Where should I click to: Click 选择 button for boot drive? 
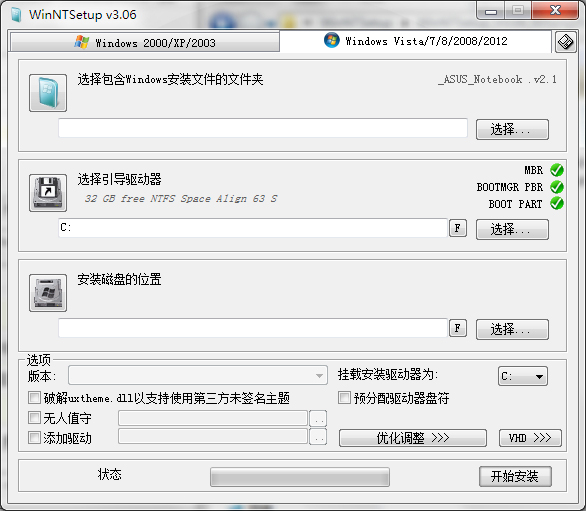[512, 230]
